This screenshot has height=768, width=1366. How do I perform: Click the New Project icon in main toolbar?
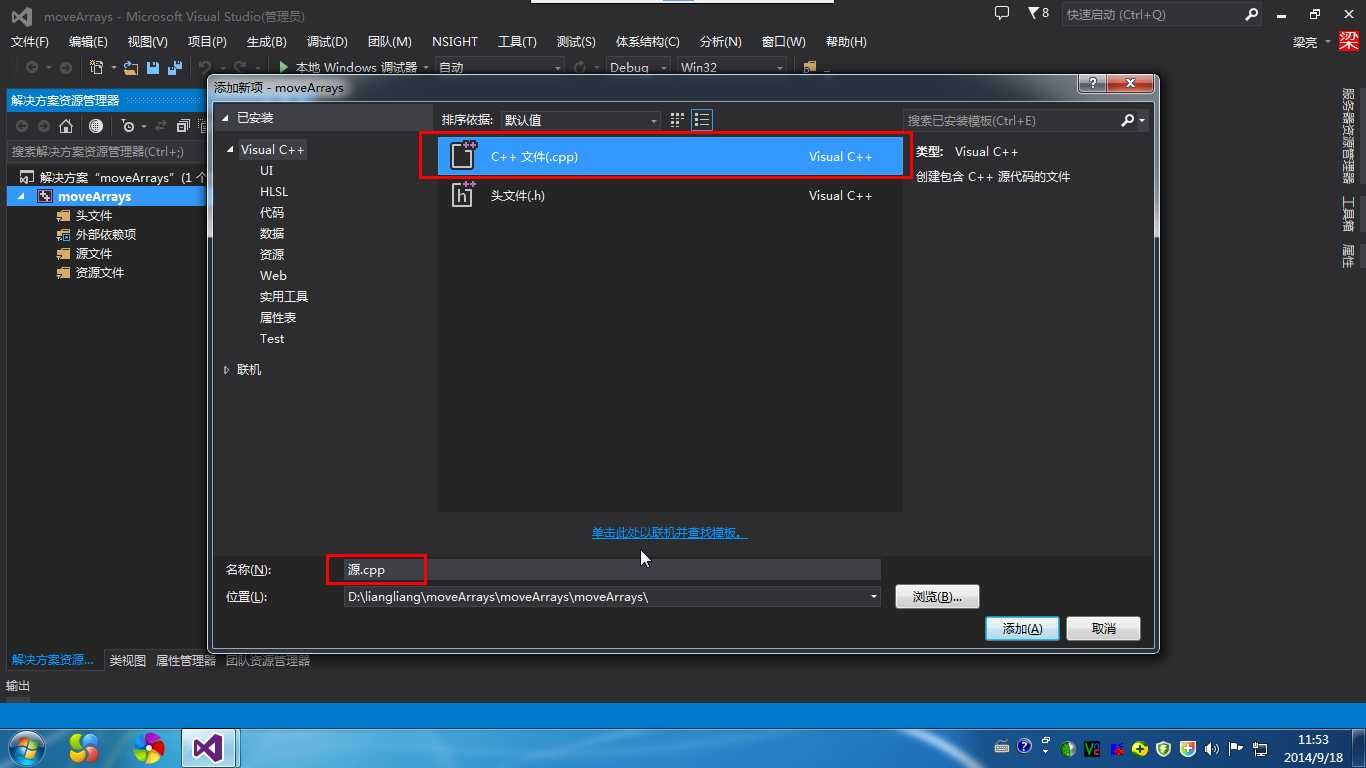click(96, 67)
